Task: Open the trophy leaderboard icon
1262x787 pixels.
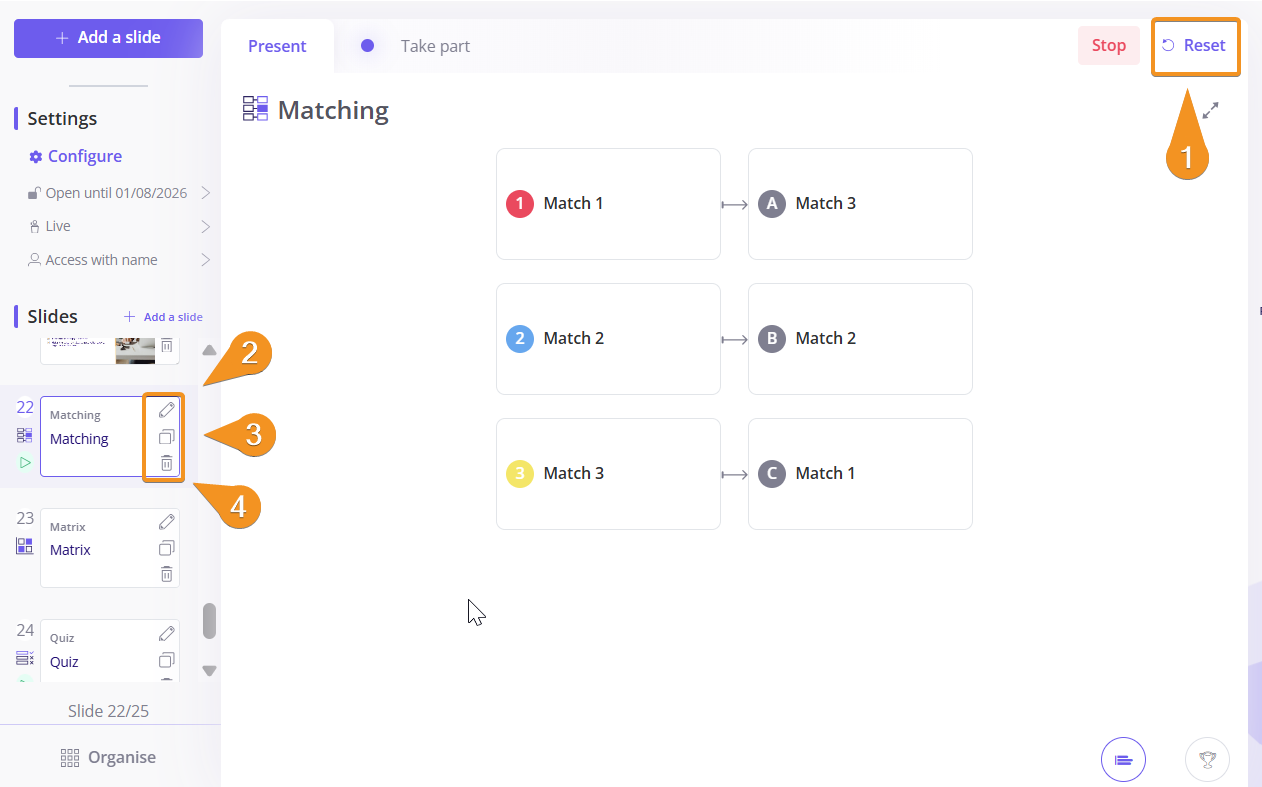Action: (x=1207, y=760)
